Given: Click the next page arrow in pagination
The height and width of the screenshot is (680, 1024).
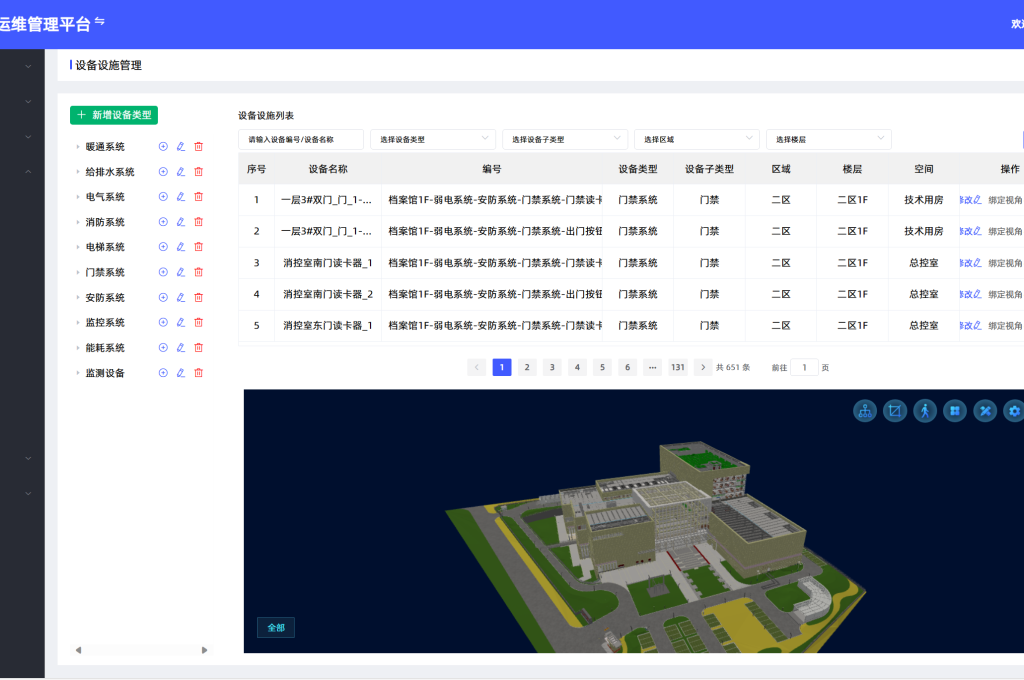Looking at the screenshot, I should point(703,367).
